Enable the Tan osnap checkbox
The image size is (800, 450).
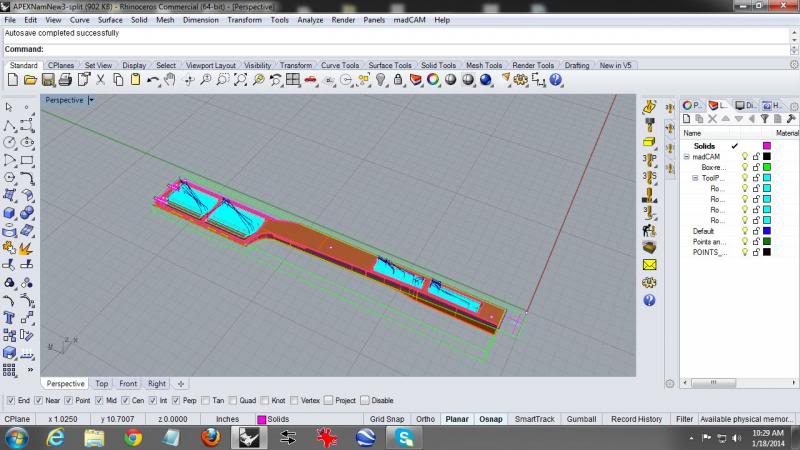point(206,401)
